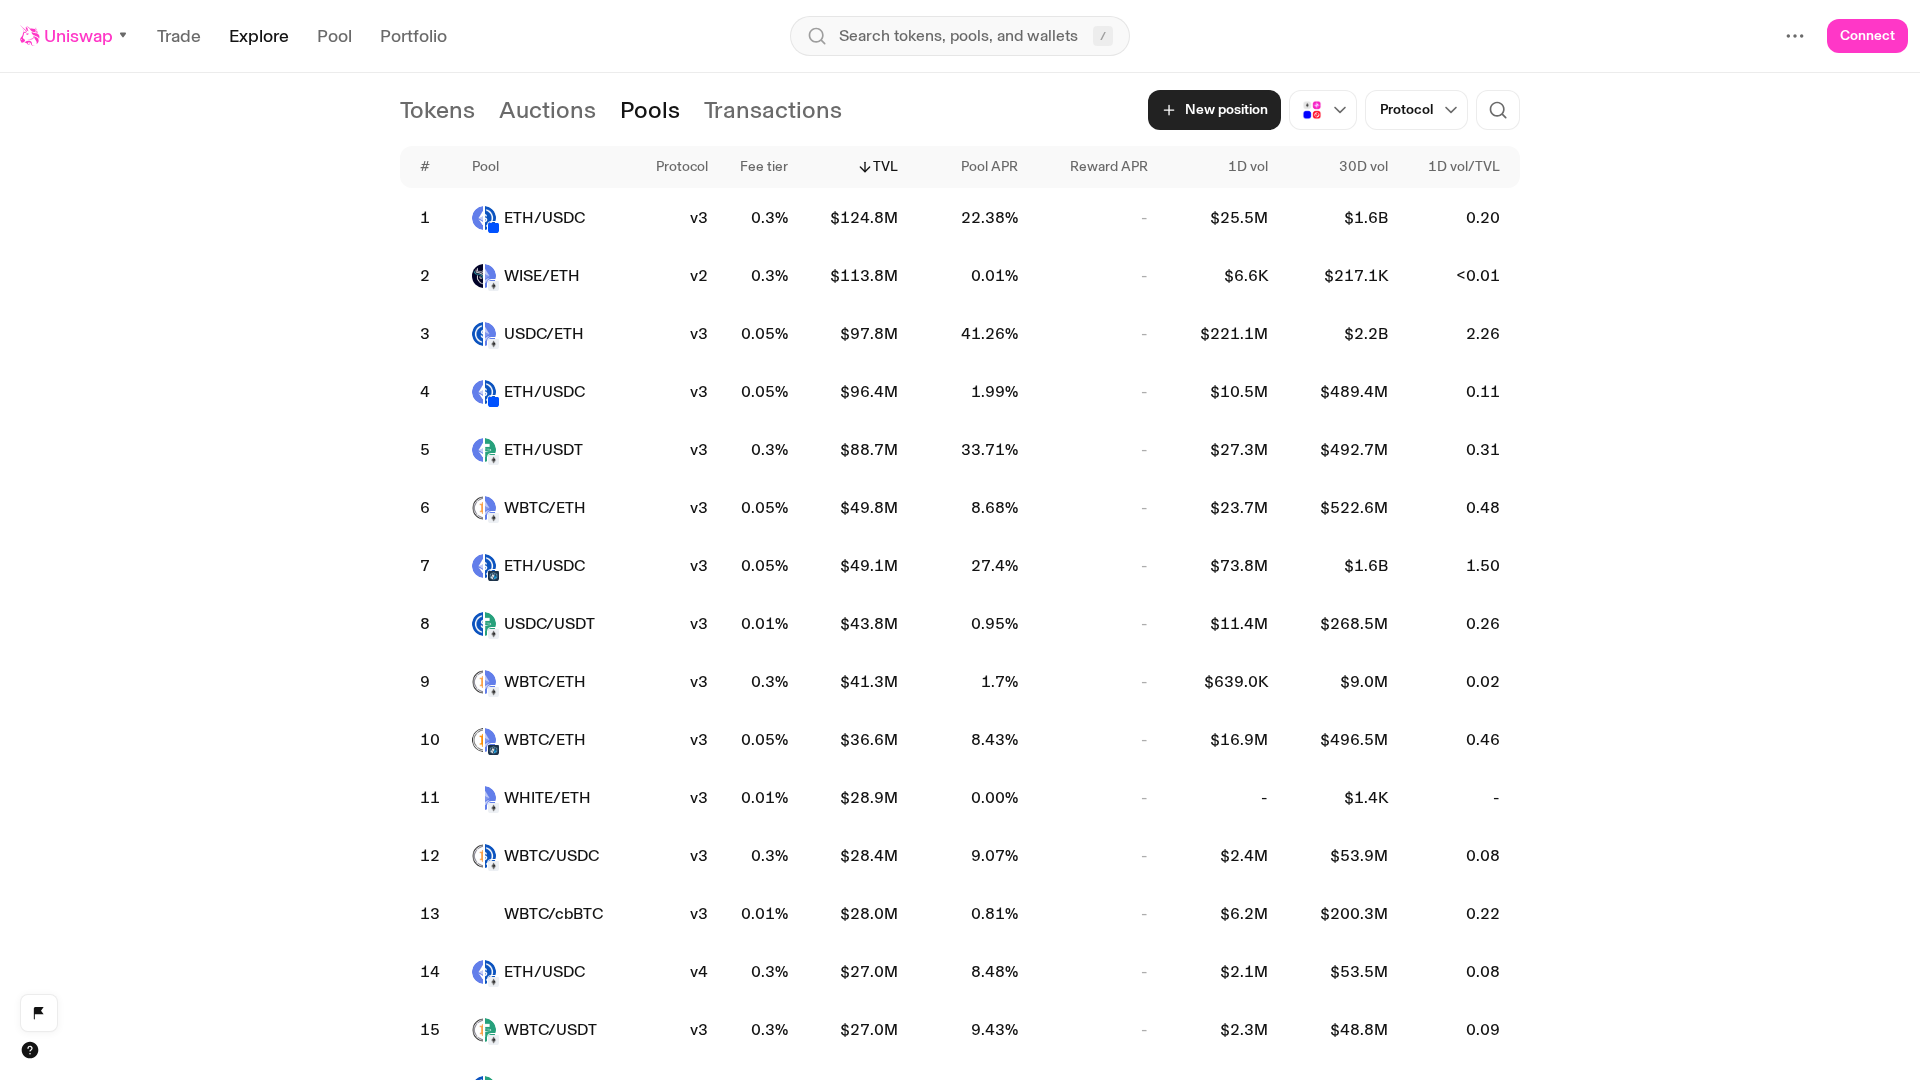Screen dimensions: 1920x1080
Task: Click the $200.3M 30D volume value
Action: pos(1354,914)
